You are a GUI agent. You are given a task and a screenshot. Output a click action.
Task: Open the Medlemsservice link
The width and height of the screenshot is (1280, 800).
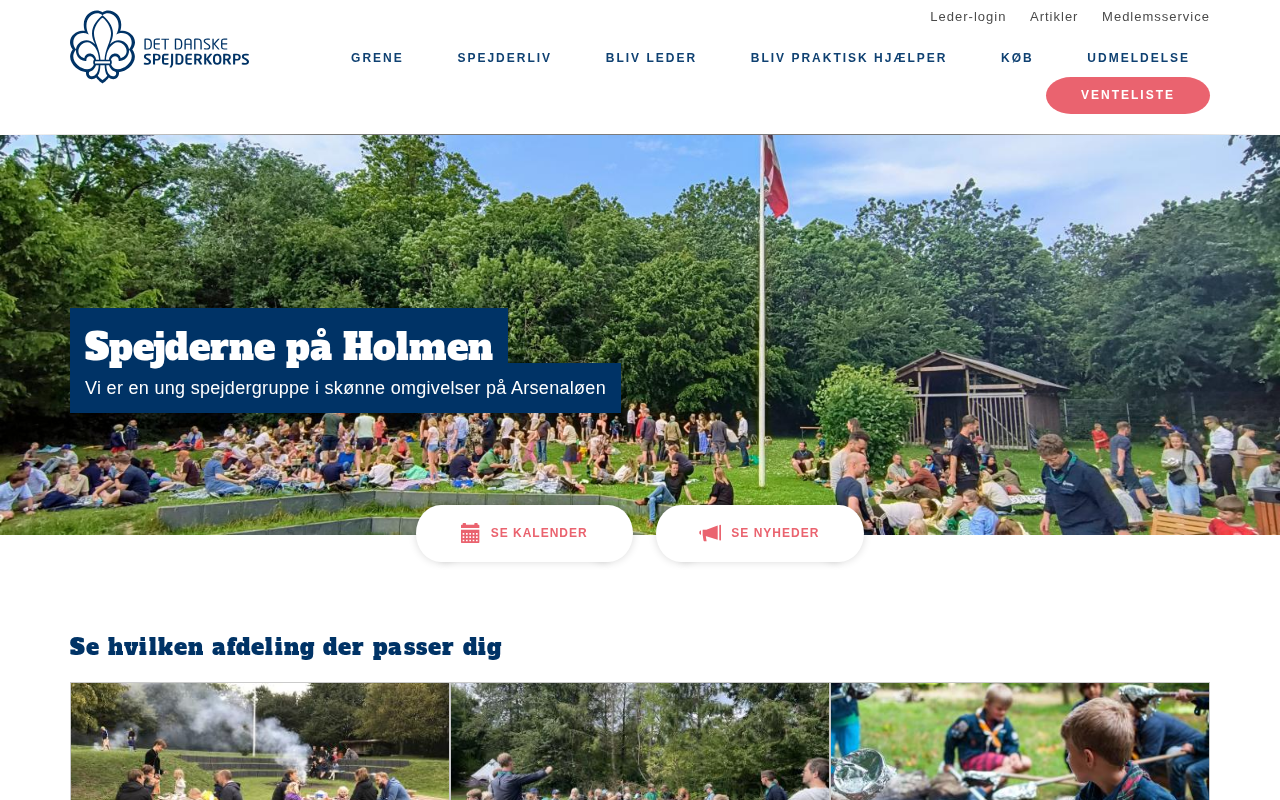(1156, 16)
